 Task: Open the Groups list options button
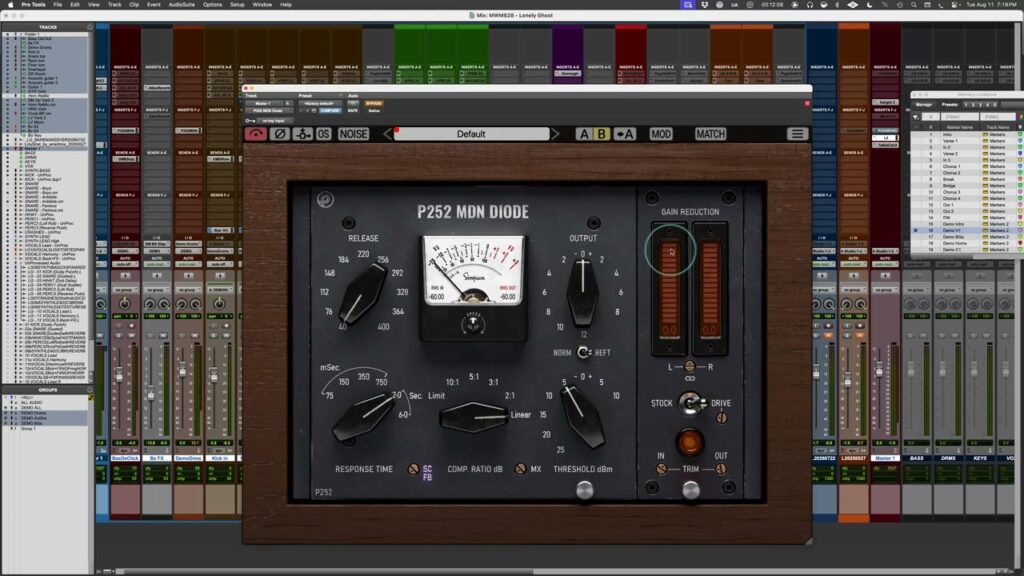[x=90, y=390]
